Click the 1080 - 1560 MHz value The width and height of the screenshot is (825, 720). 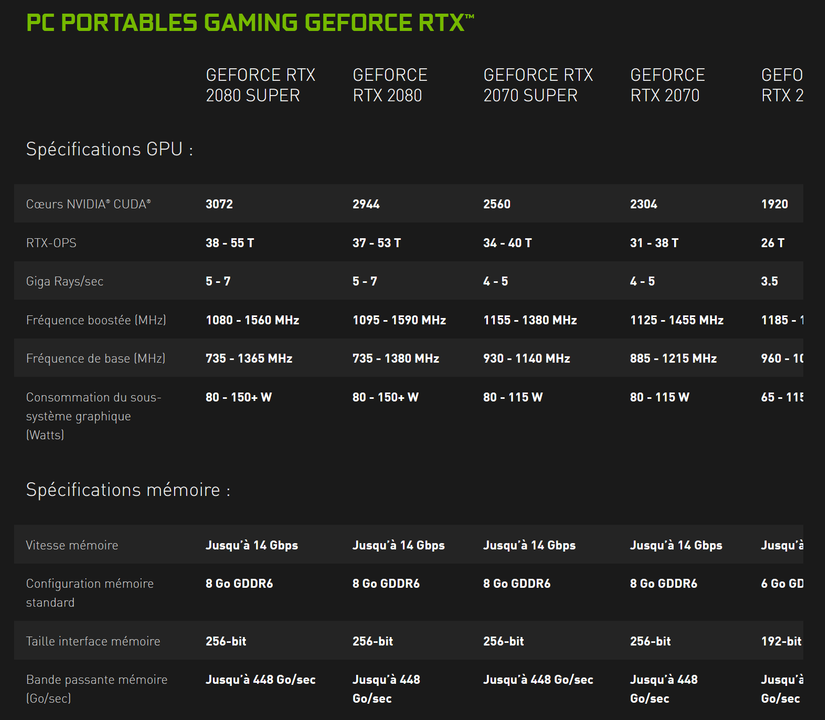click(252, 320)
